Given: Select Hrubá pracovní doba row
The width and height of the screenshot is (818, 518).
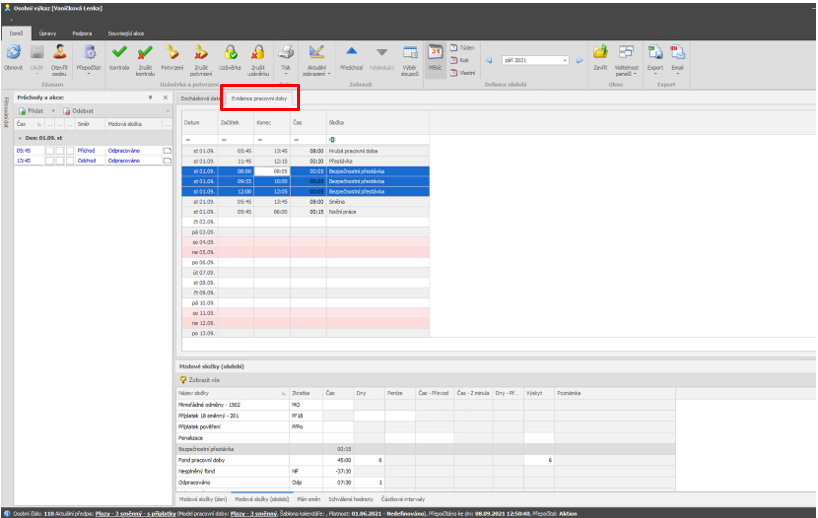Looking at the screenshot, I should (306, 151).
